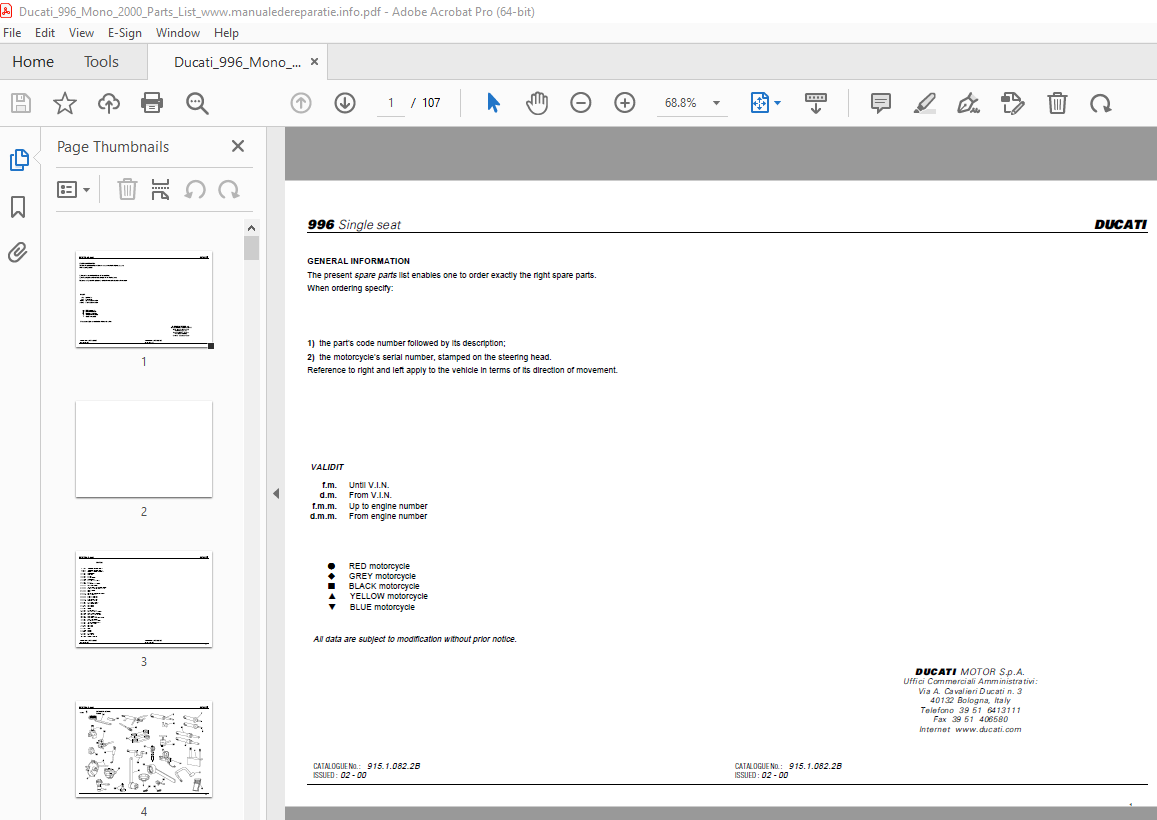Open the Page Thumbnails sidebar icon
This screenshot has height=820, width=1157.
pyautogui.click(x=18, y=160)
